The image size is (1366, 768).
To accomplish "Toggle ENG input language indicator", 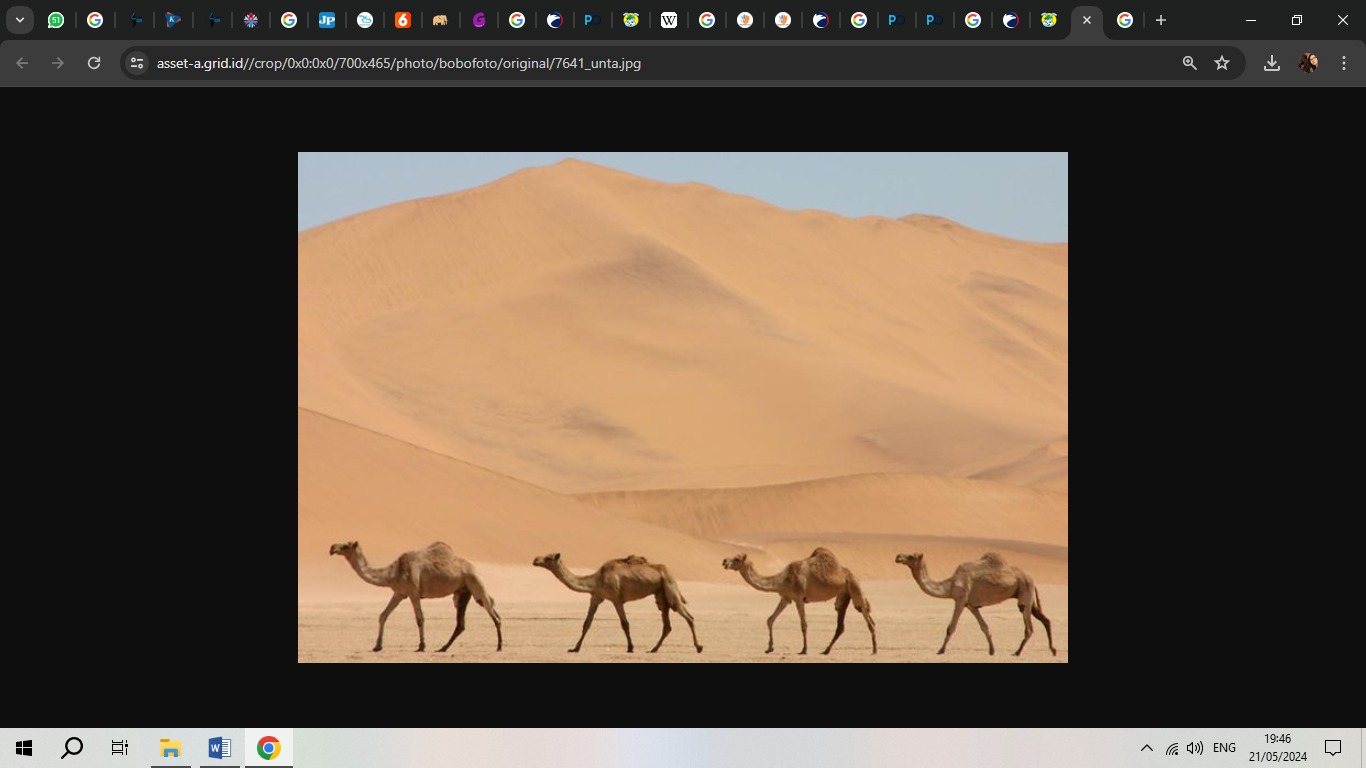I will point(1224,748).
